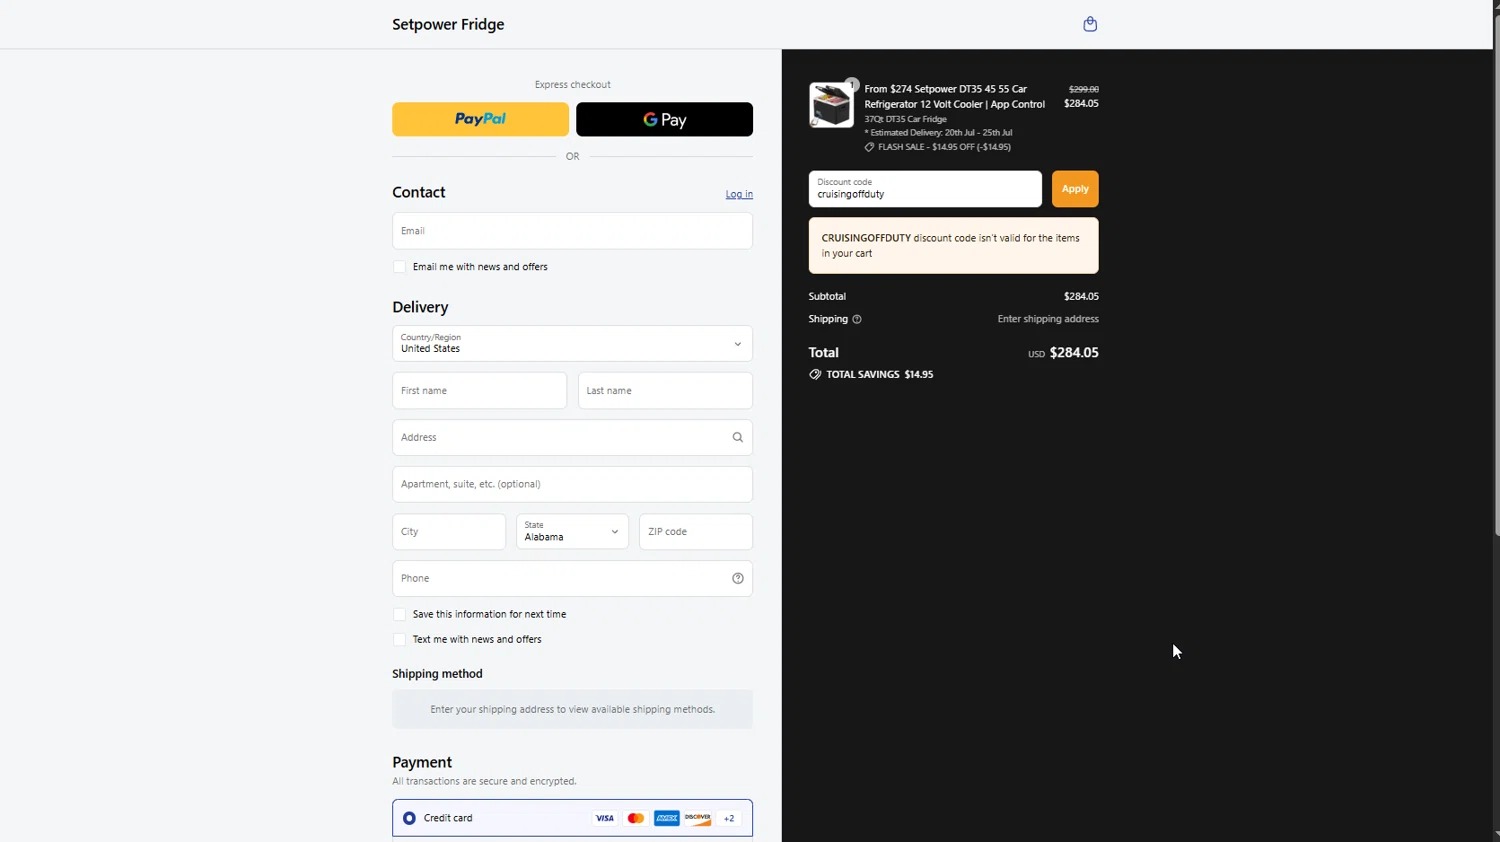1500x842 pixels.
Task: Click the crossed-out $299.00 price
Action: [1083, 89]
